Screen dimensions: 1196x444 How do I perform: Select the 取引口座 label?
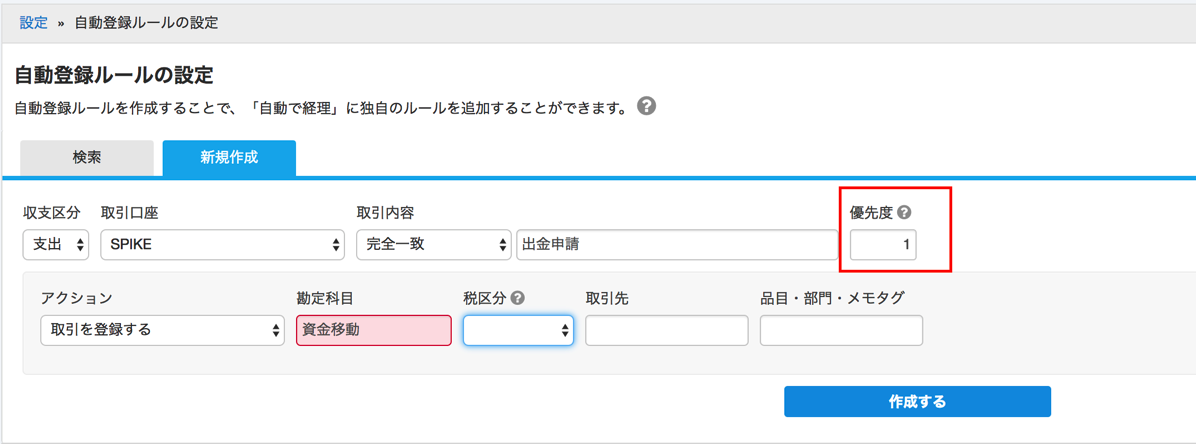click(x=130, y=213)
